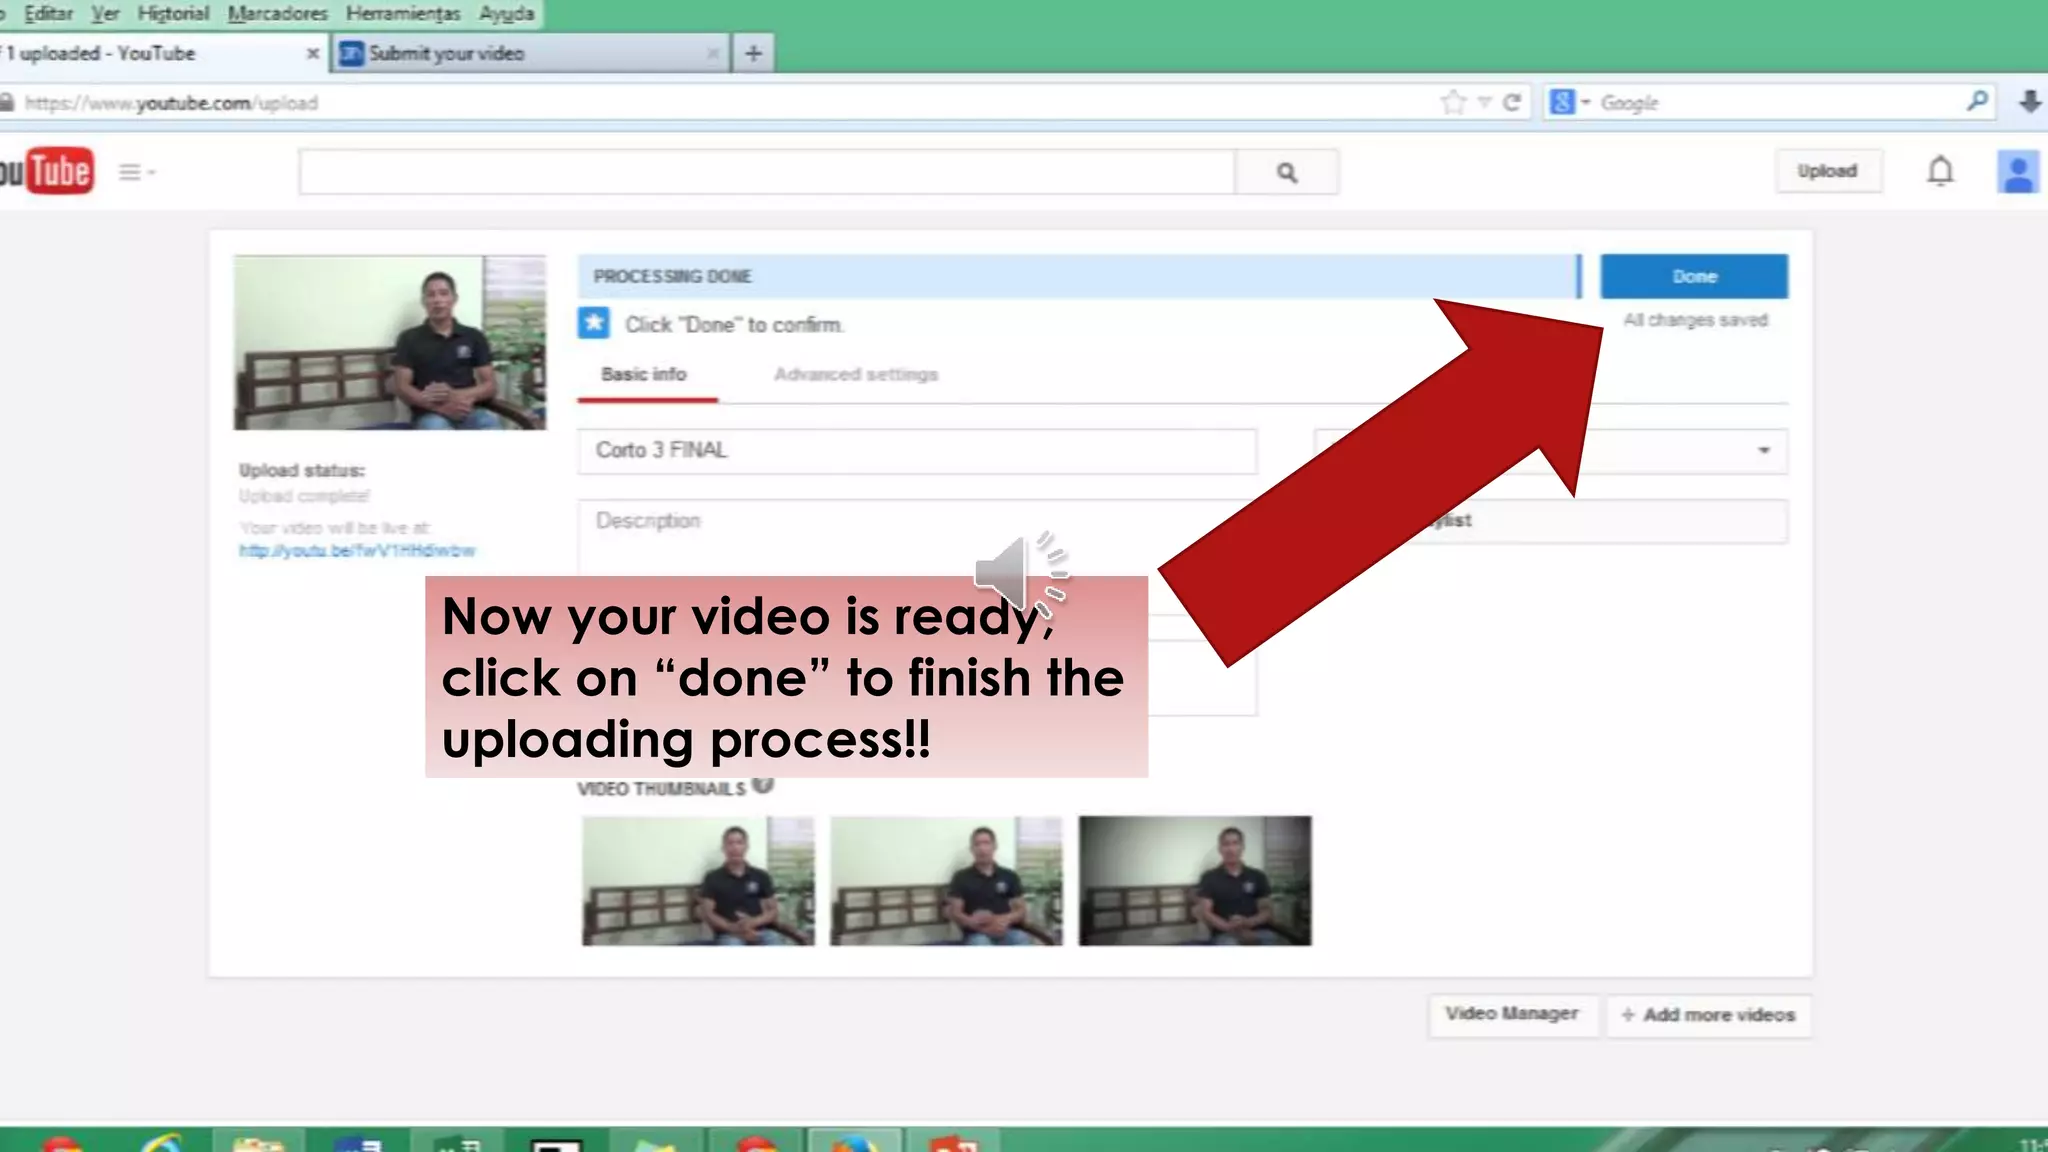Switch to the Advanced settings tab
2048x1152 pixels.
point(856,374)
